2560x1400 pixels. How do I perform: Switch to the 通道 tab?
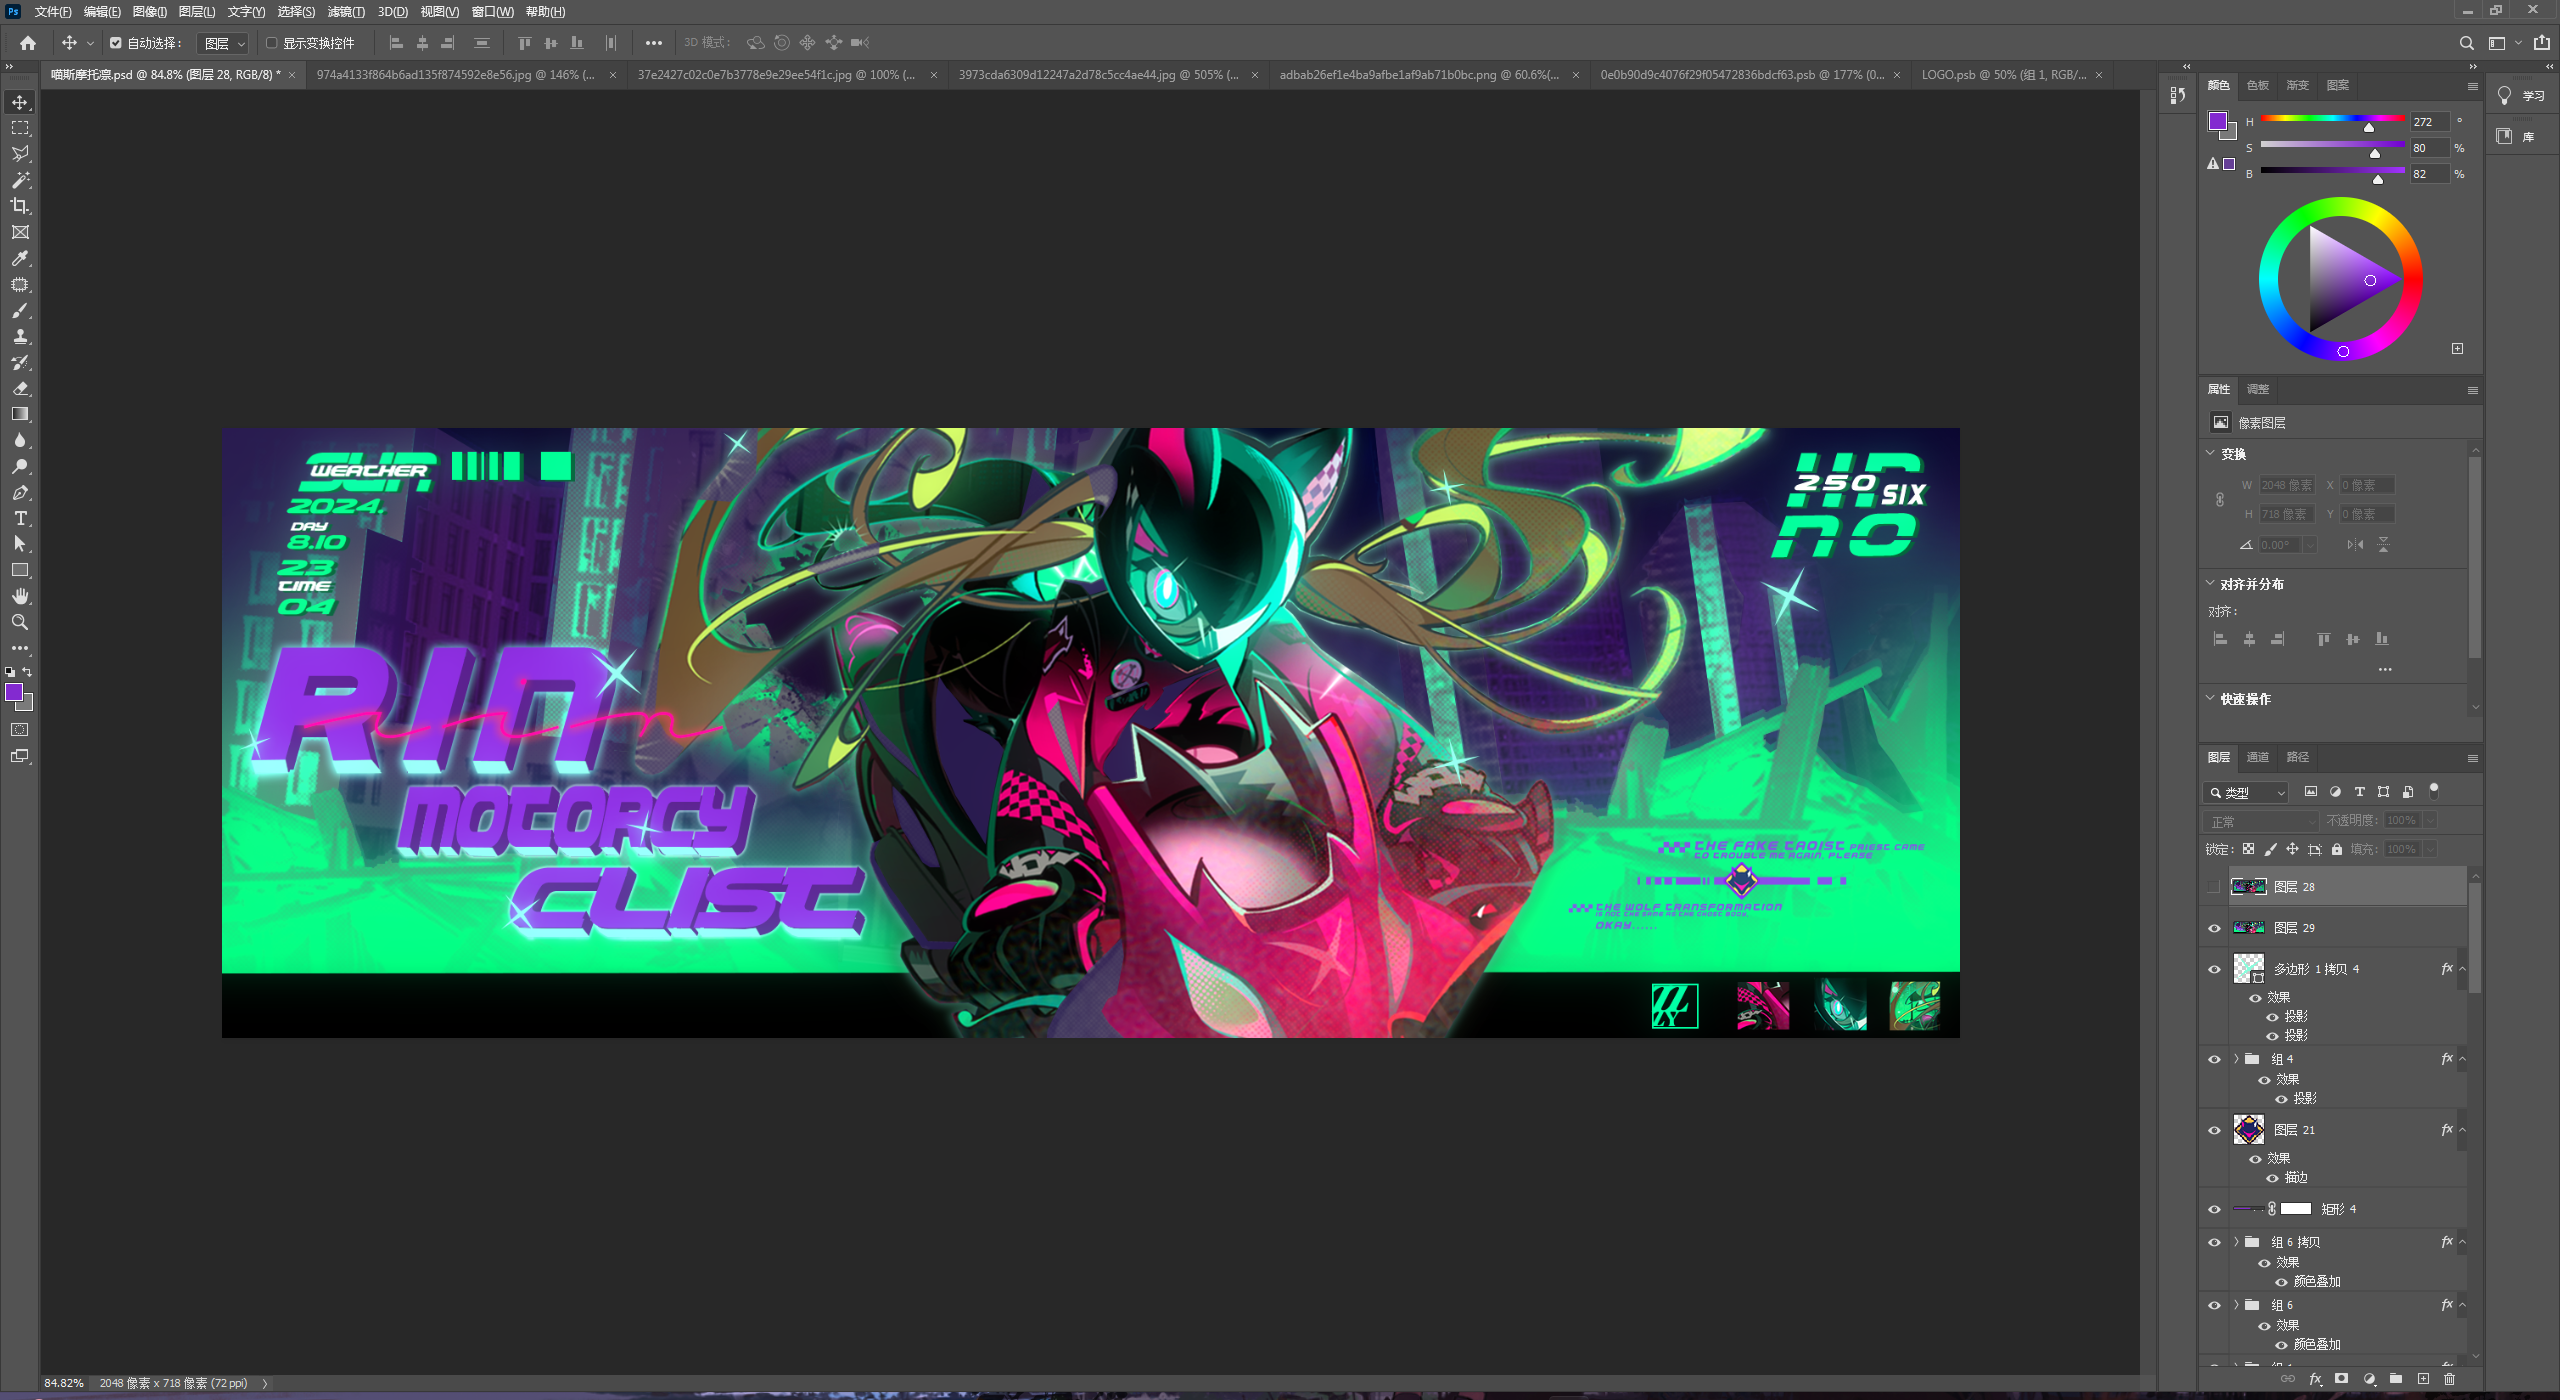coord(2258,757)
